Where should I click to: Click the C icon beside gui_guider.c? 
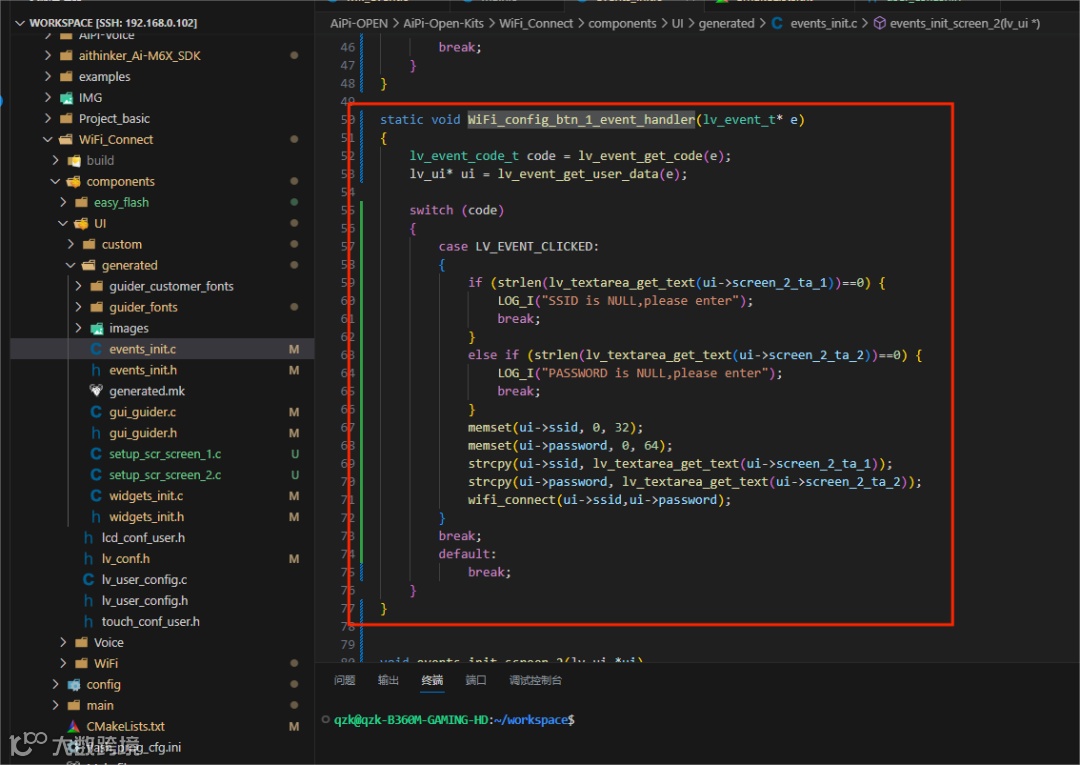point(96,412)
